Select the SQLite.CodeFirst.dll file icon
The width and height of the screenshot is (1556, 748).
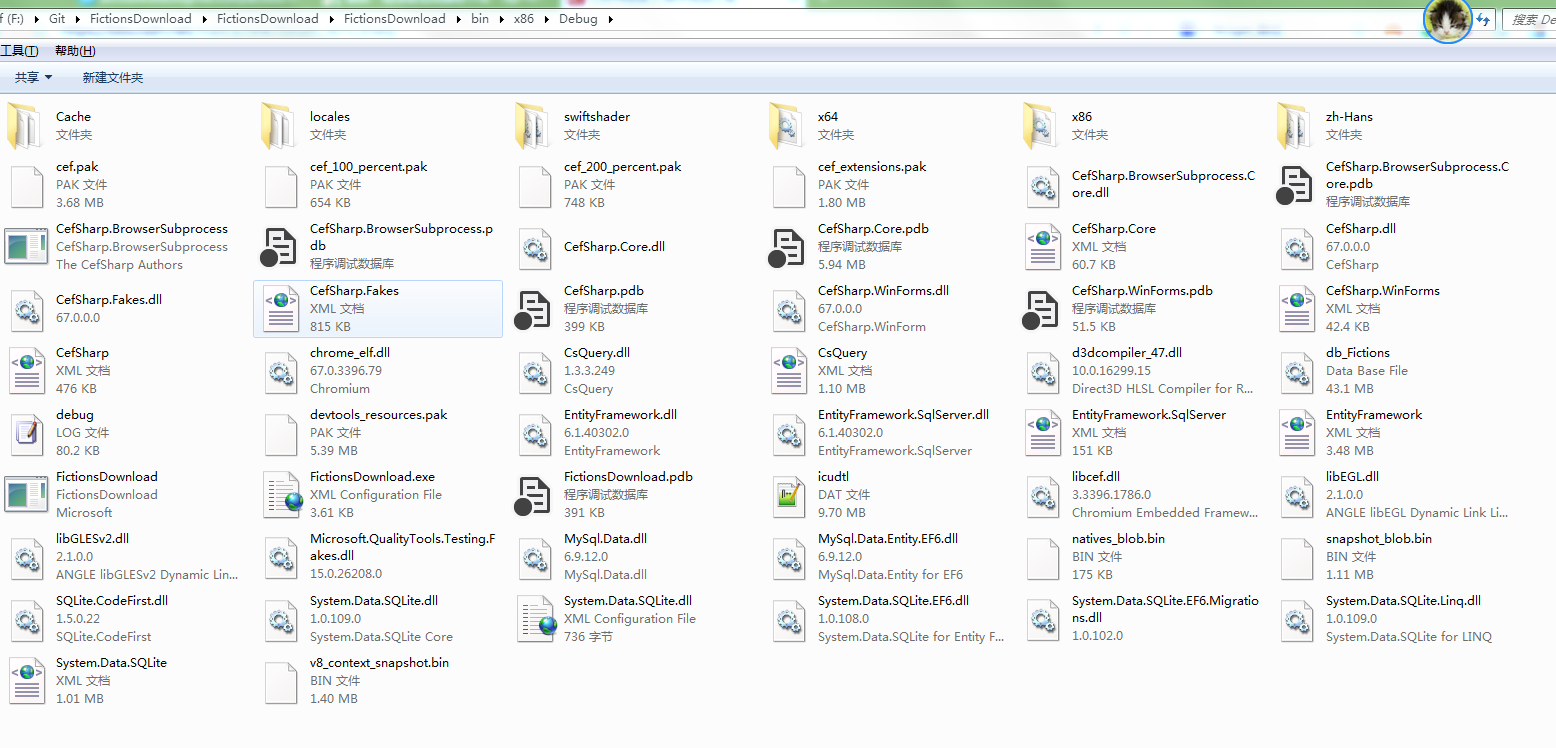pos(27,620)
